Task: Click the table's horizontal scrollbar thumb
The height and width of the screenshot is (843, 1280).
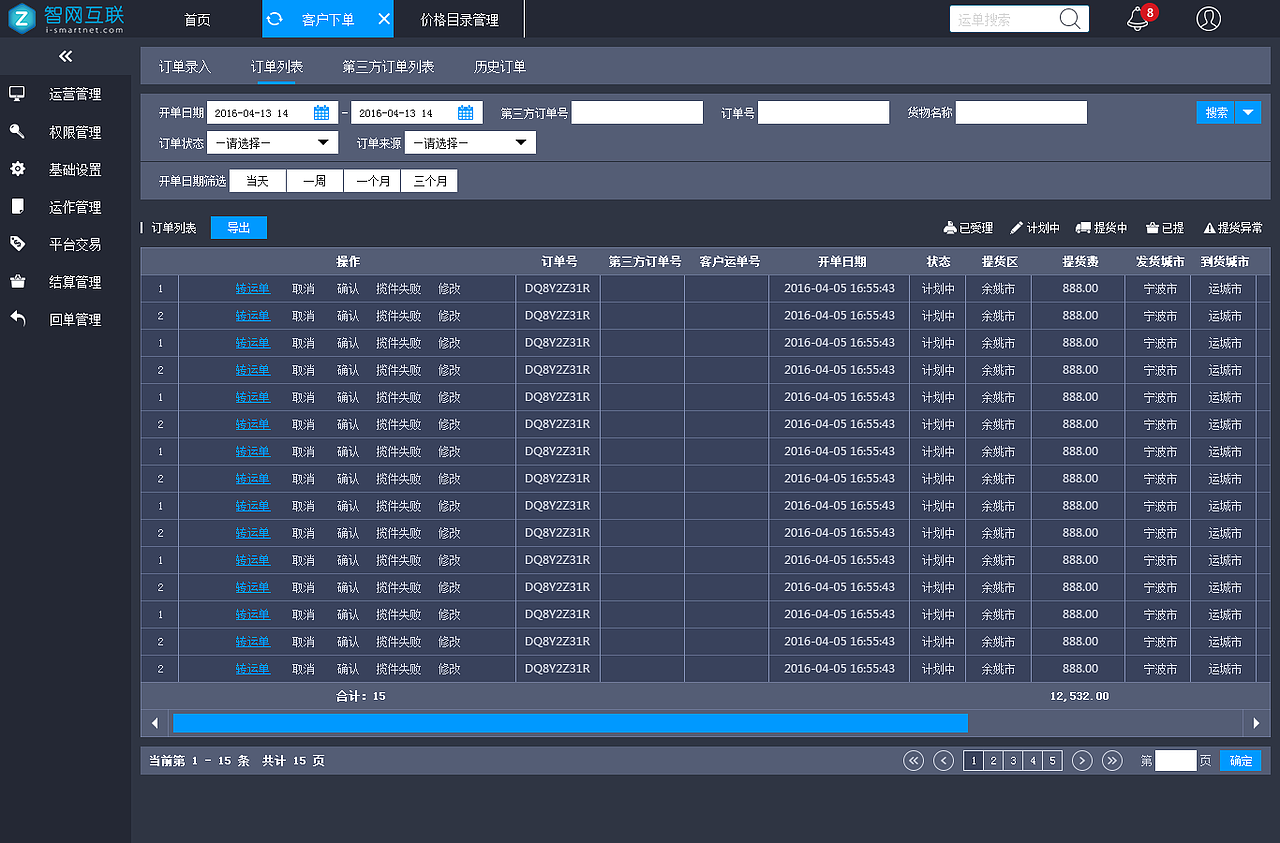Action: (x=570, y=722)
